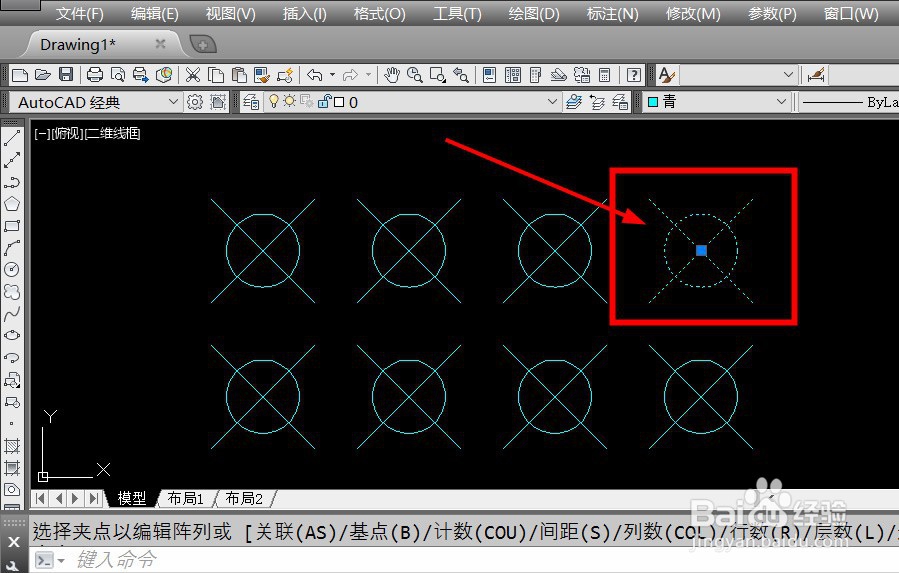
Task: Select the Ellipse Arc tool
Action: point(12,357)
